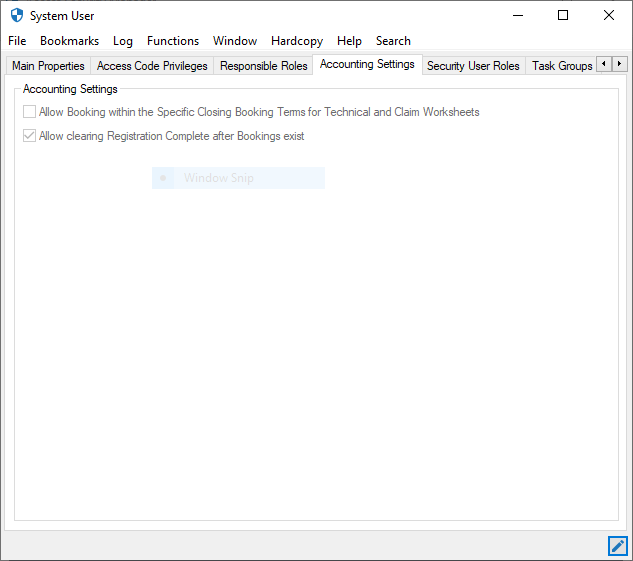Open the Help menu
633x561 pixels.
pos(349,41)
